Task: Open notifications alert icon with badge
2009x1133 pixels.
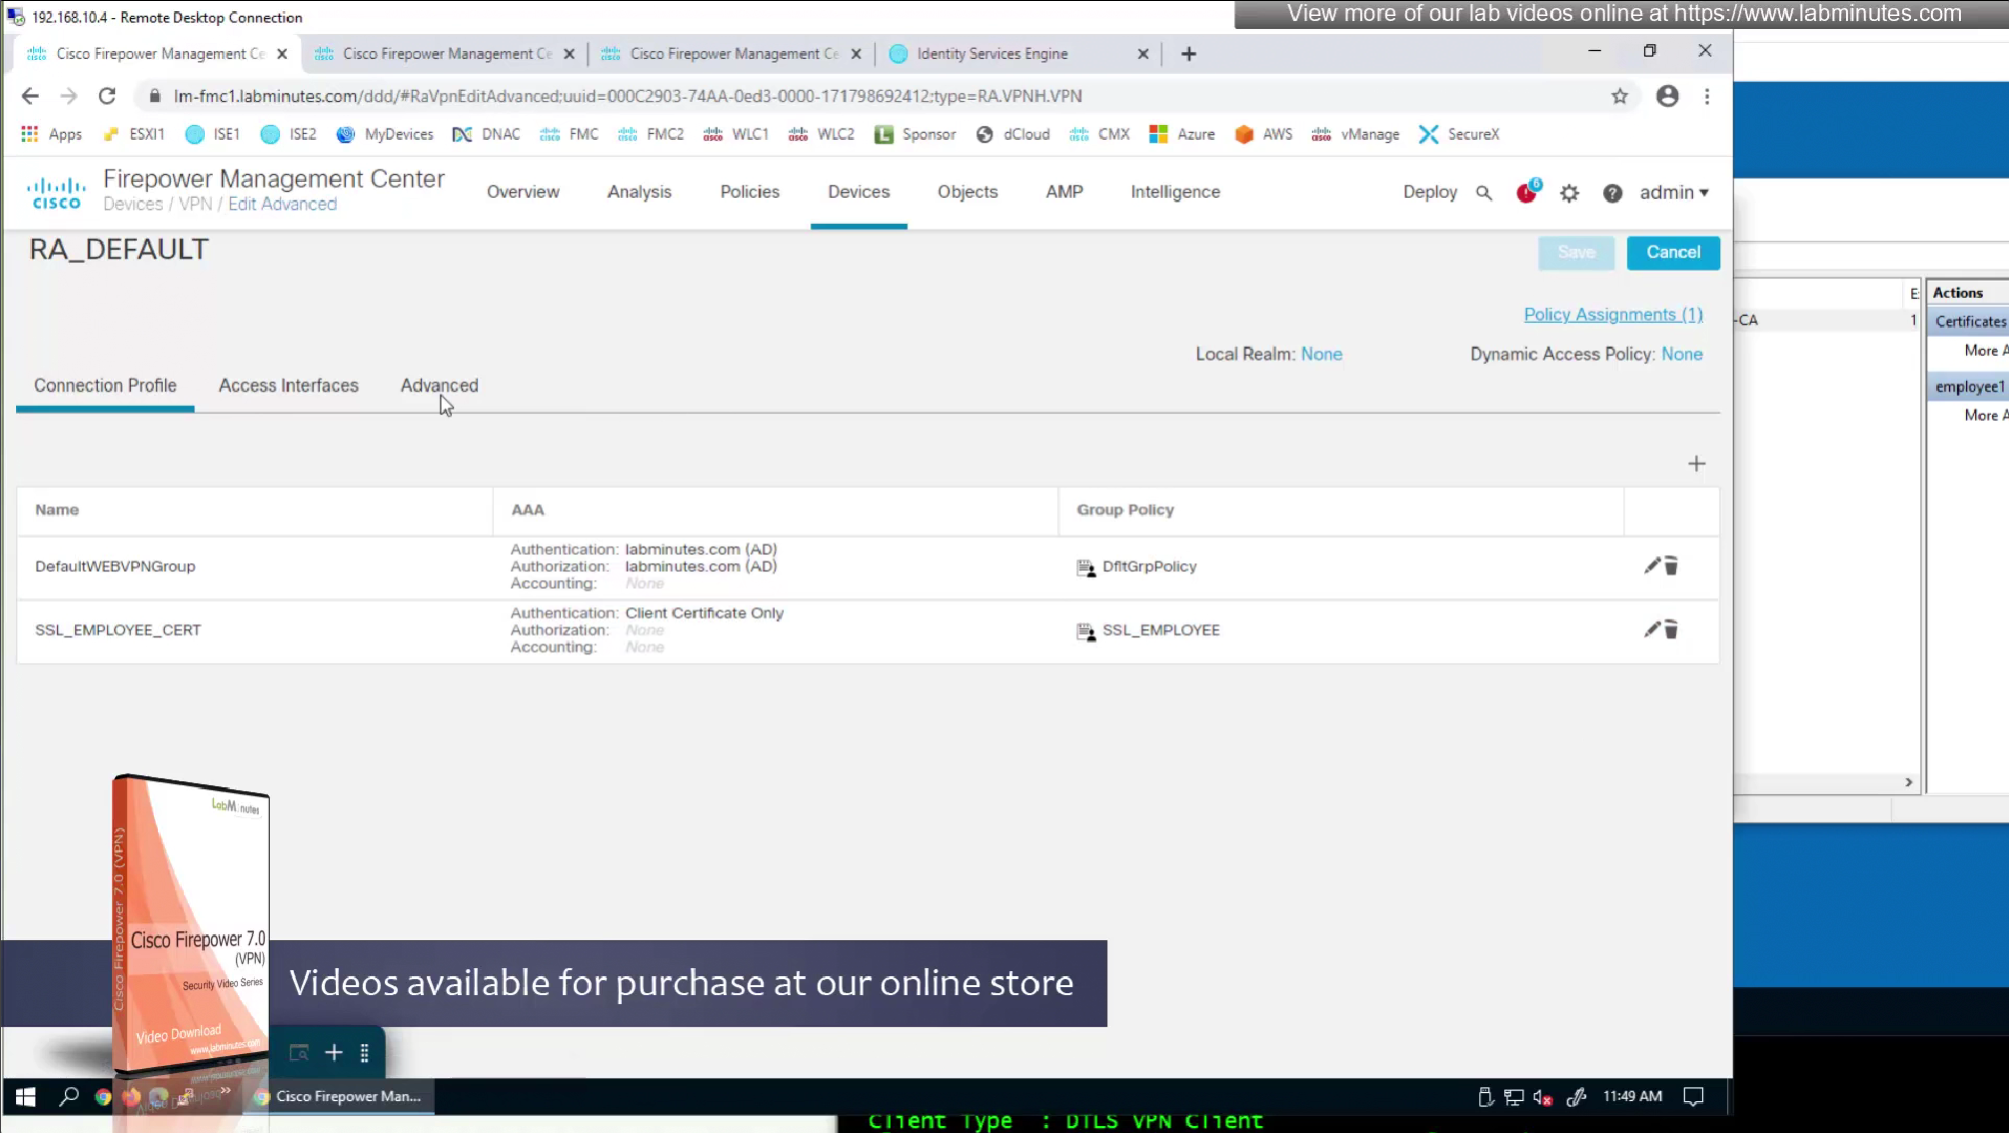Action: tap(1526, 193)
